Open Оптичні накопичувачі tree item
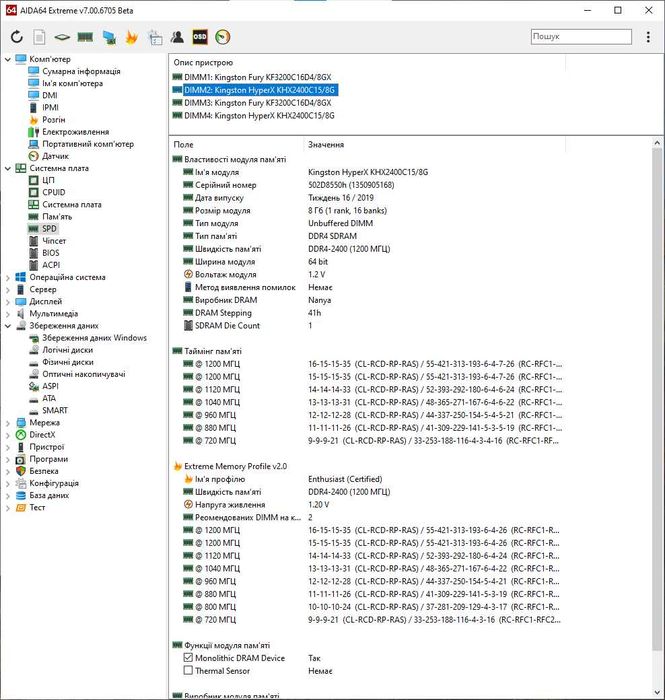 pyautogui.click(x=83, y=374)
